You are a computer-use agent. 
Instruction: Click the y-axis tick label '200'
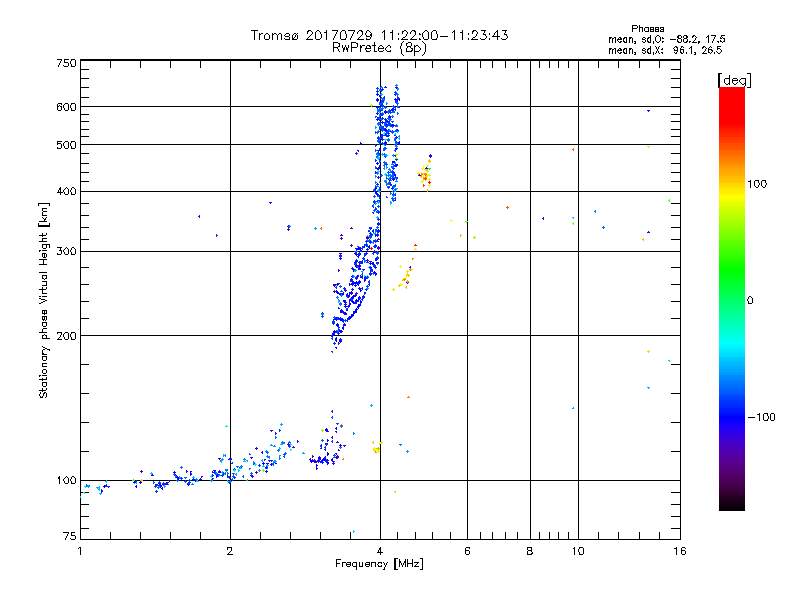[66, 336]
